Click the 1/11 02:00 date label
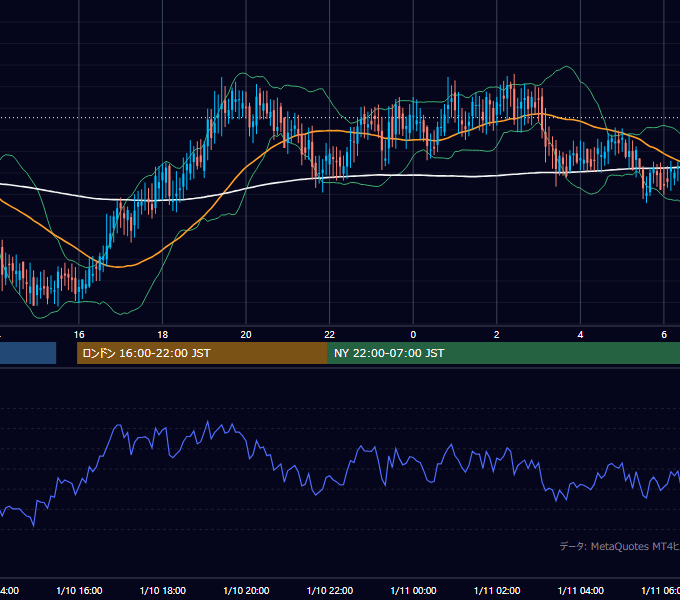Screen dimensions: 680x600 (497, 590)
